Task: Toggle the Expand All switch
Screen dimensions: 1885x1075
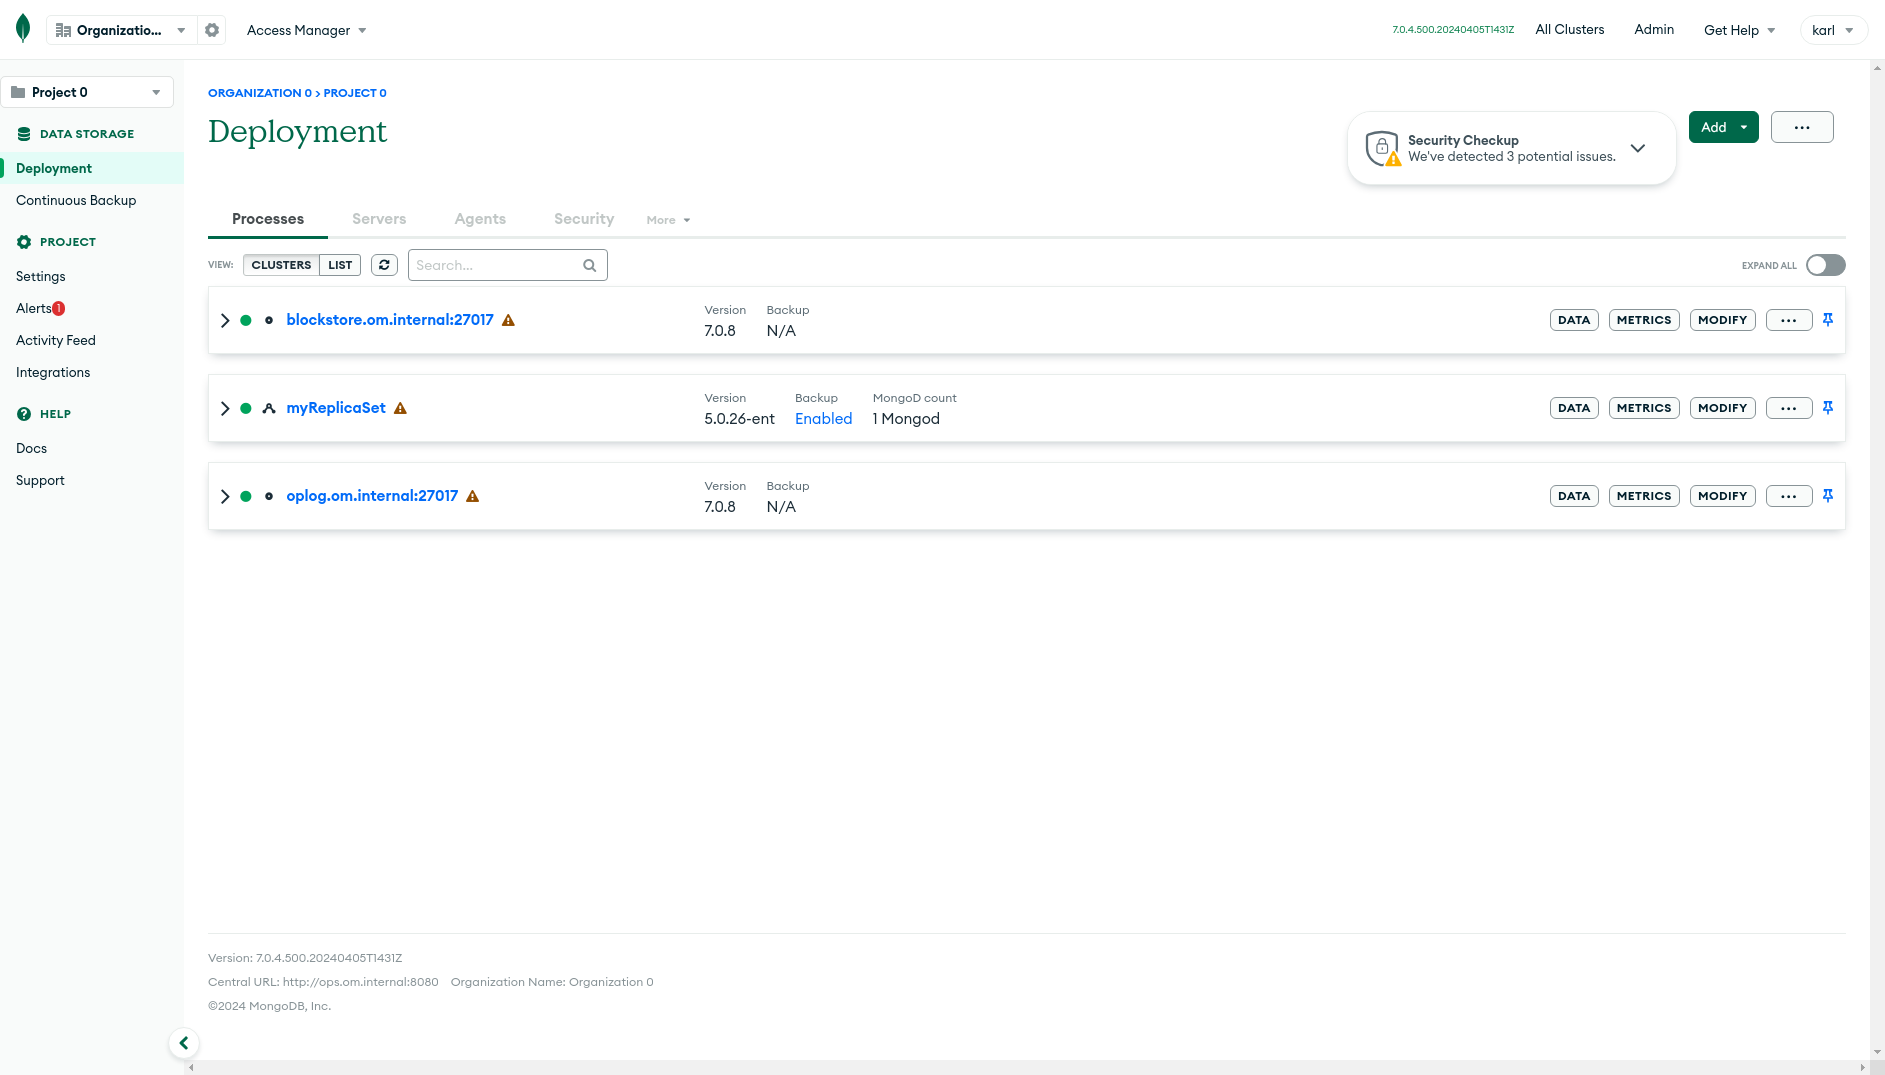Action: [x=1825, y=265]
